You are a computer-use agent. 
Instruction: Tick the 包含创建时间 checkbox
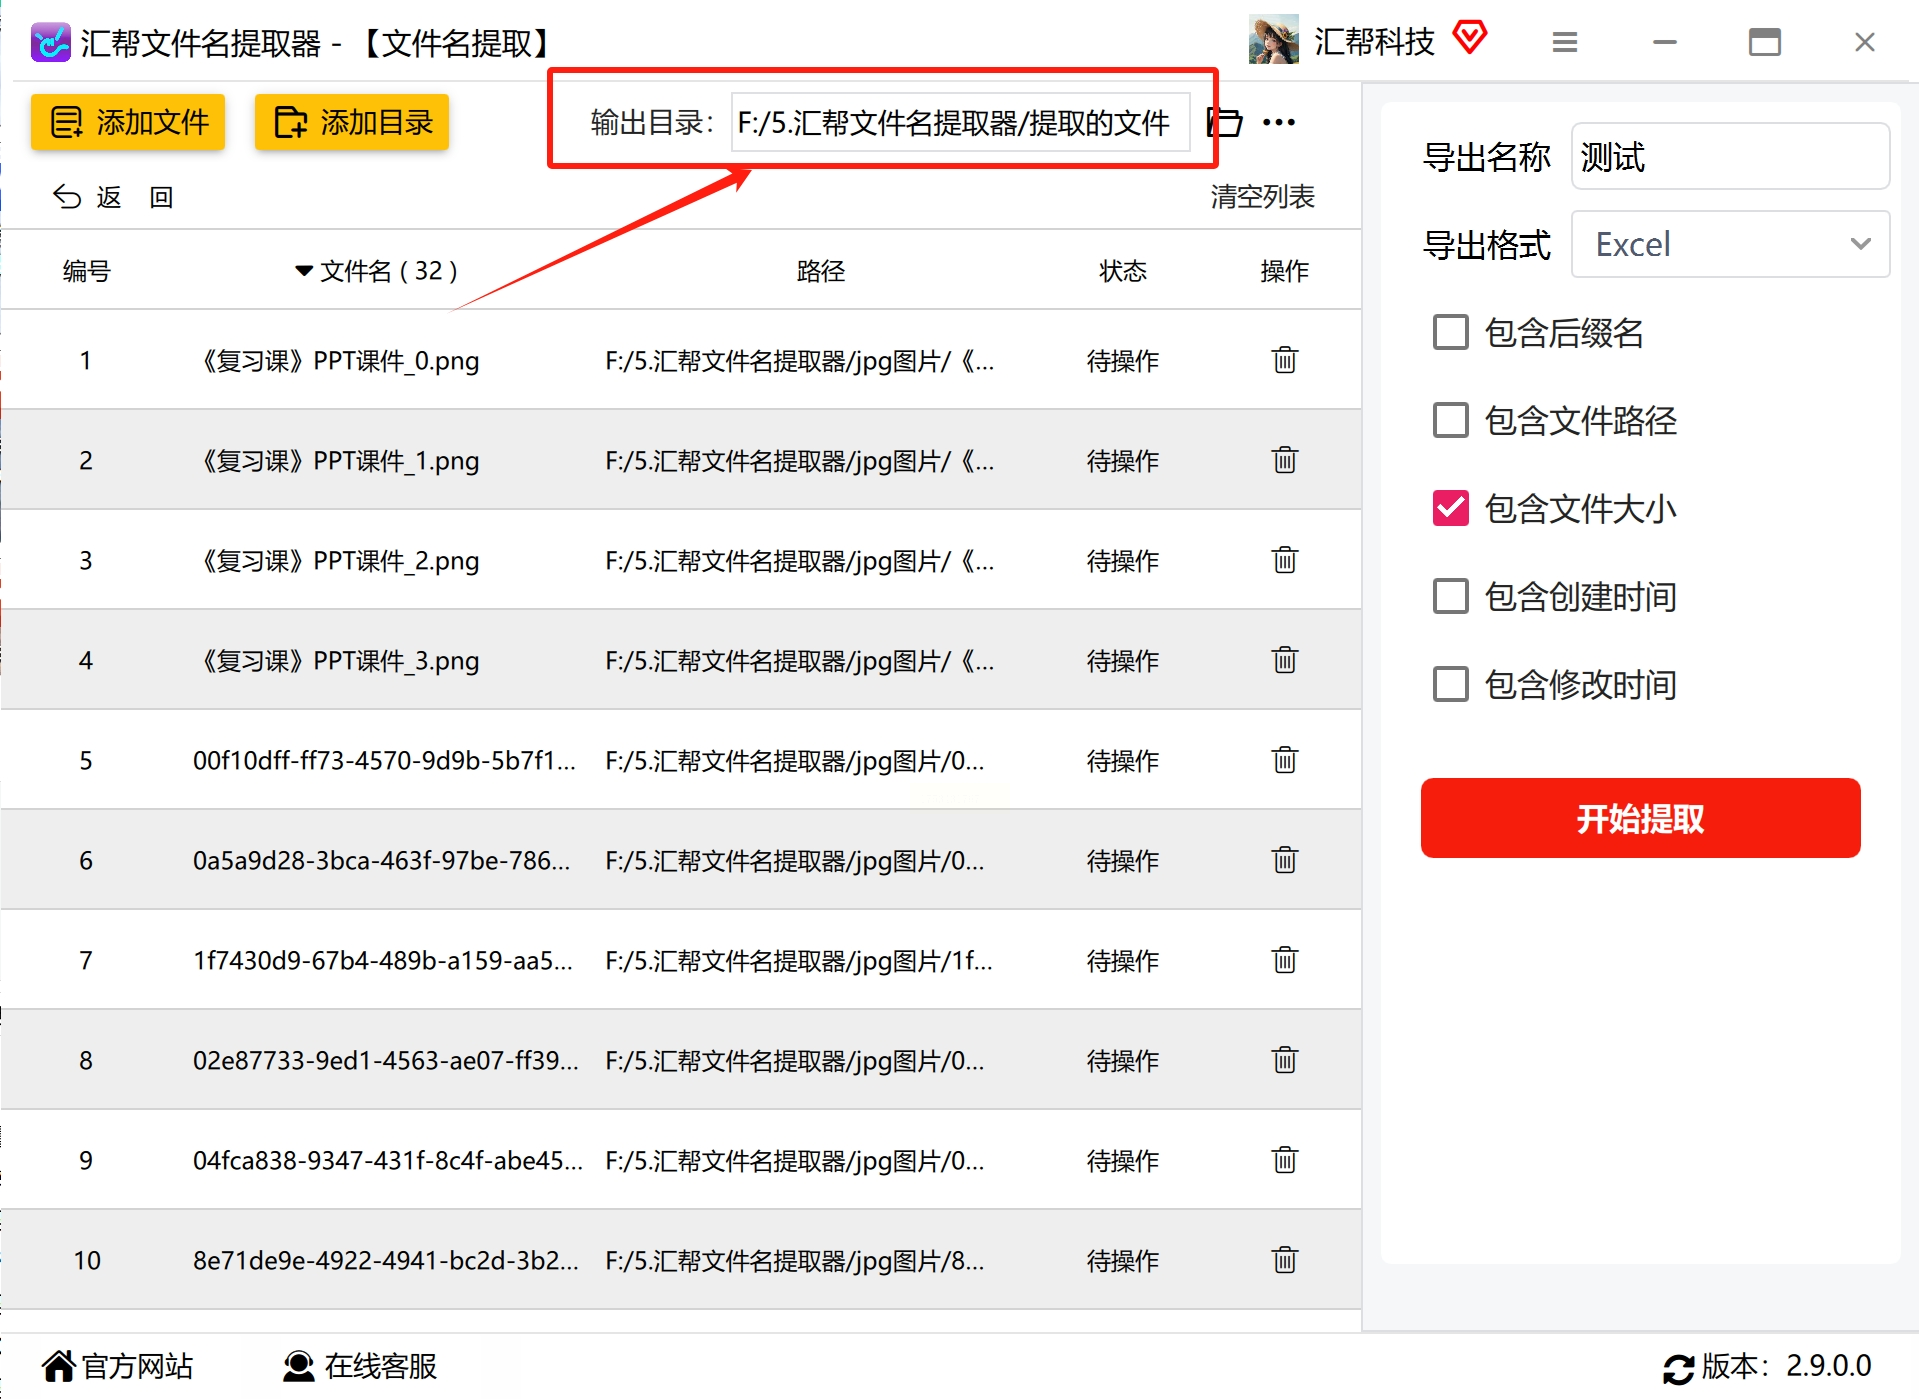pyautogui.click(x=1450, y=596)
